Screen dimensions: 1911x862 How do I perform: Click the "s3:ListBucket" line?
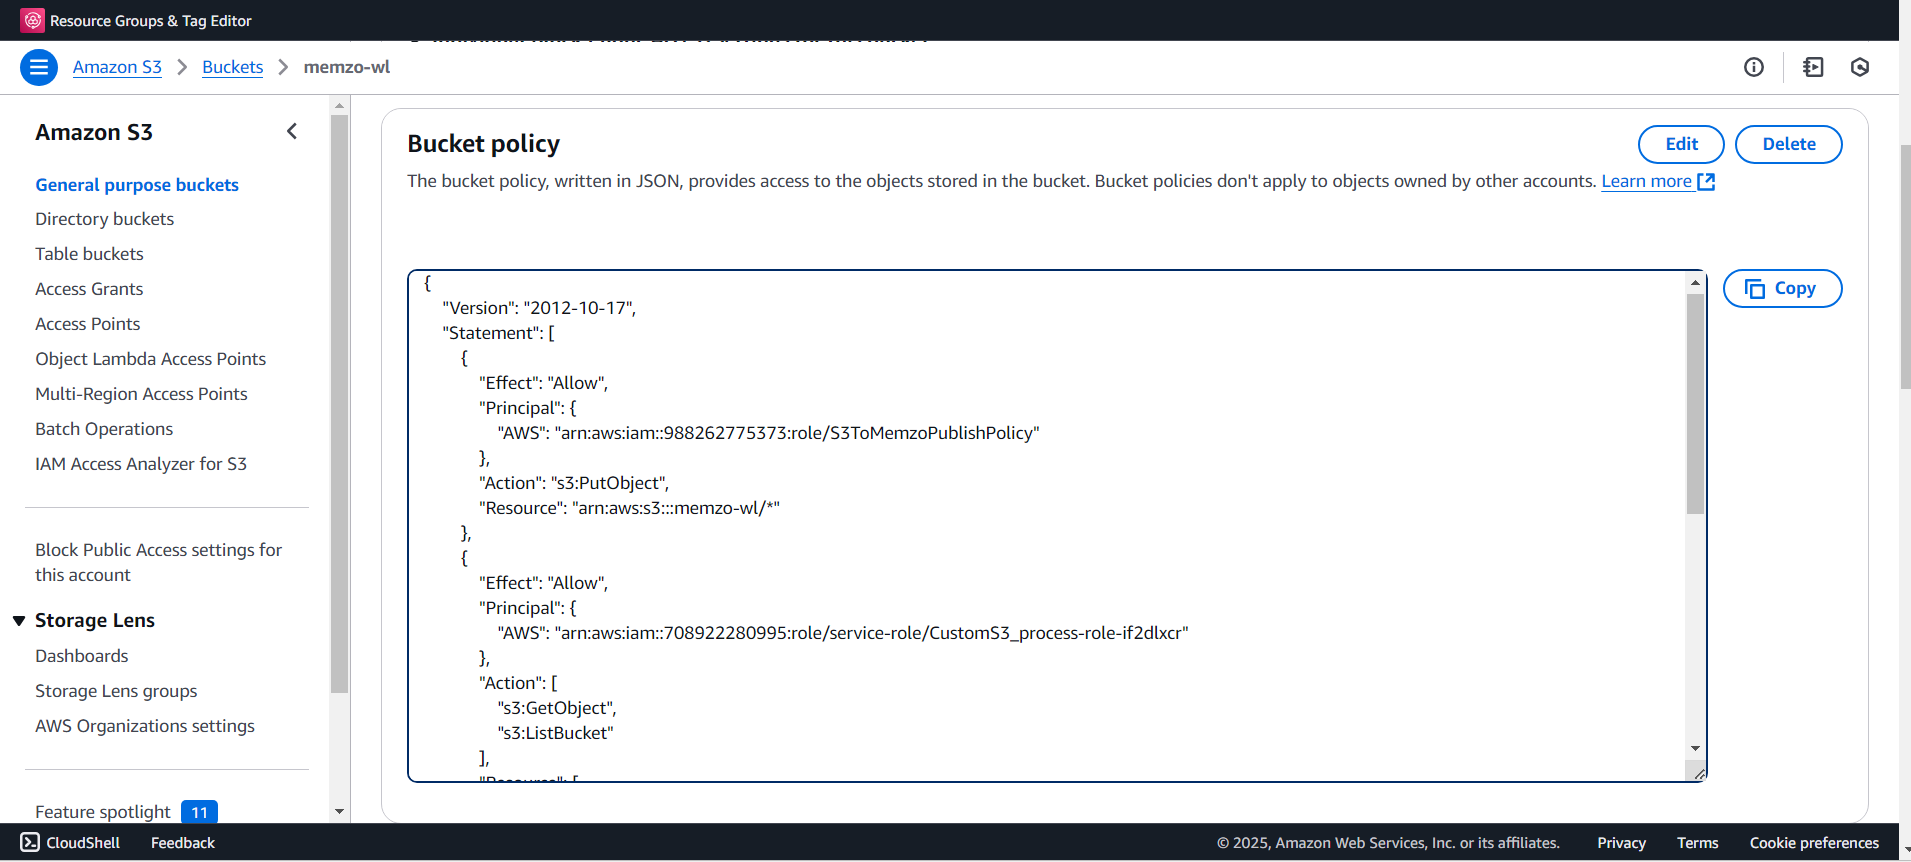(x=555, y=733)
